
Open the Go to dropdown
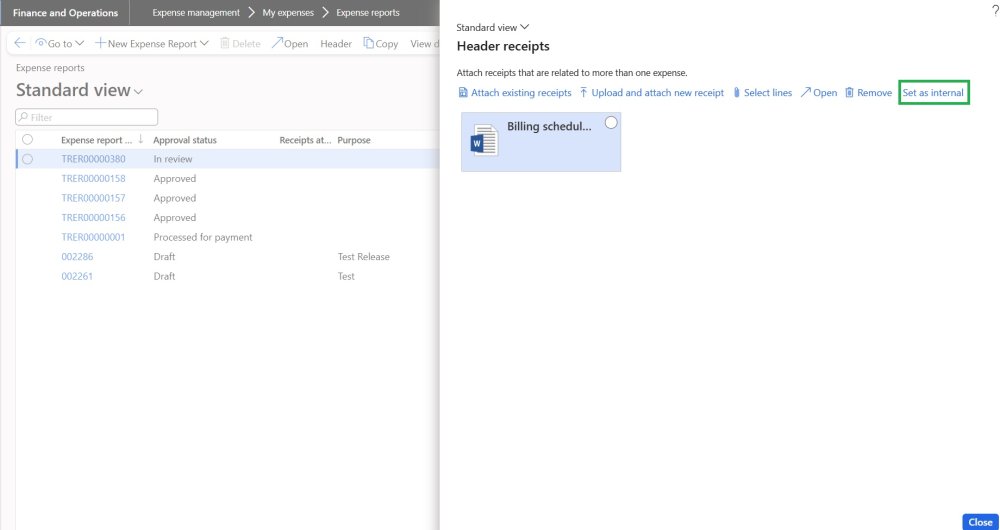tap(60, 43)
